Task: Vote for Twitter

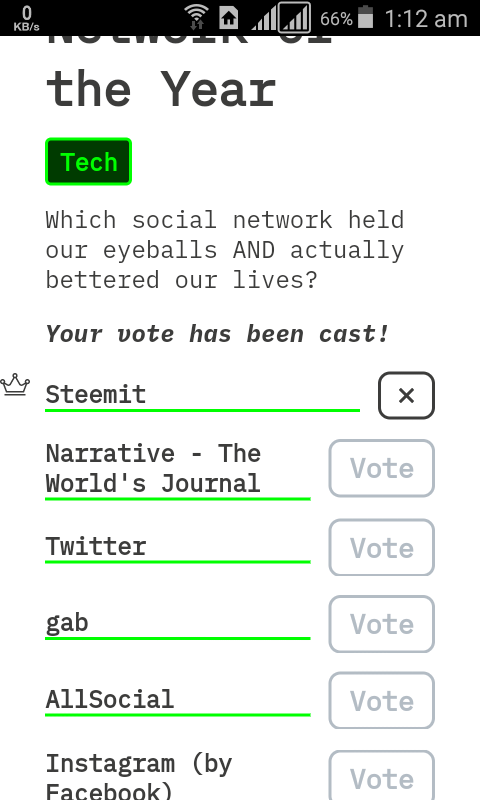Action: (x=382, y=547)
